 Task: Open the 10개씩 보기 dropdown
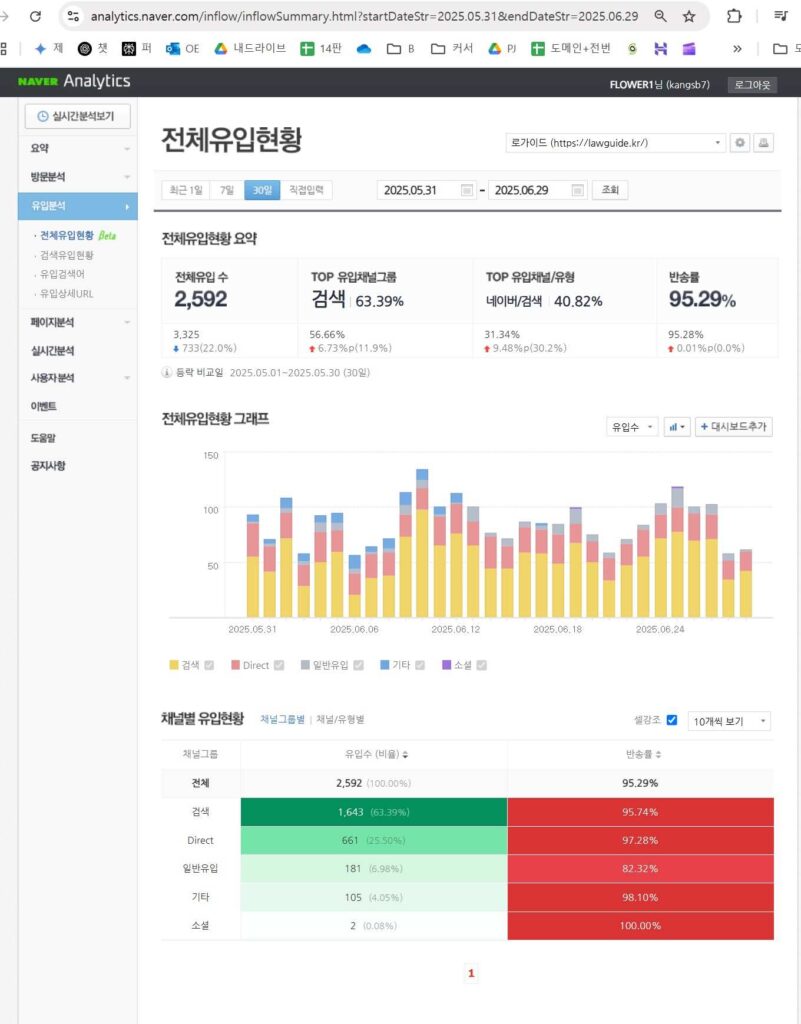[729, 721]
